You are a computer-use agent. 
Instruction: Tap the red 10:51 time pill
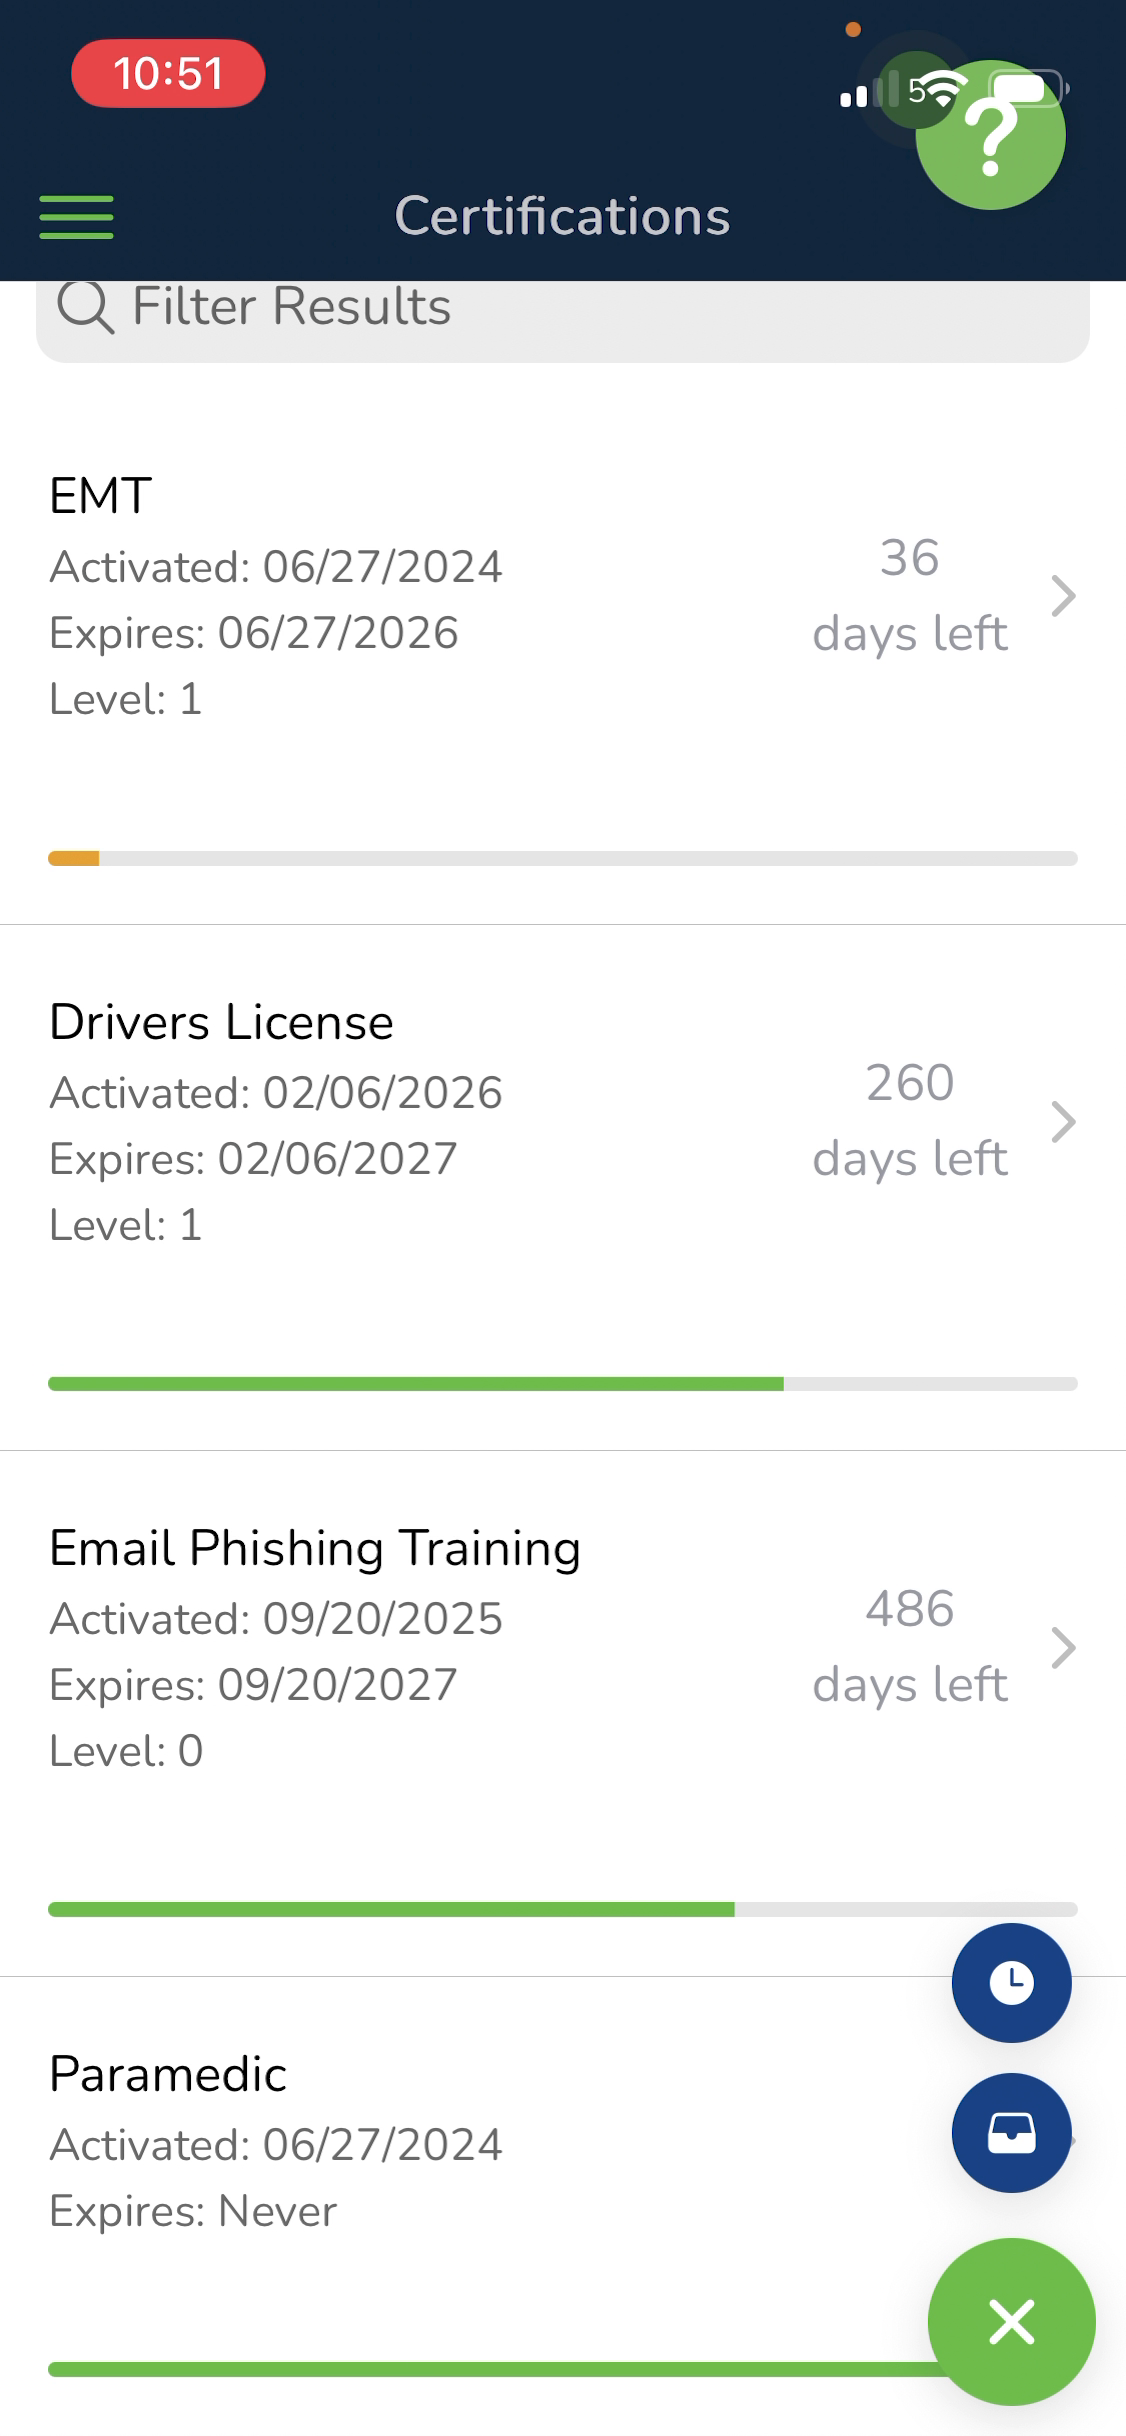pos(168,74)
